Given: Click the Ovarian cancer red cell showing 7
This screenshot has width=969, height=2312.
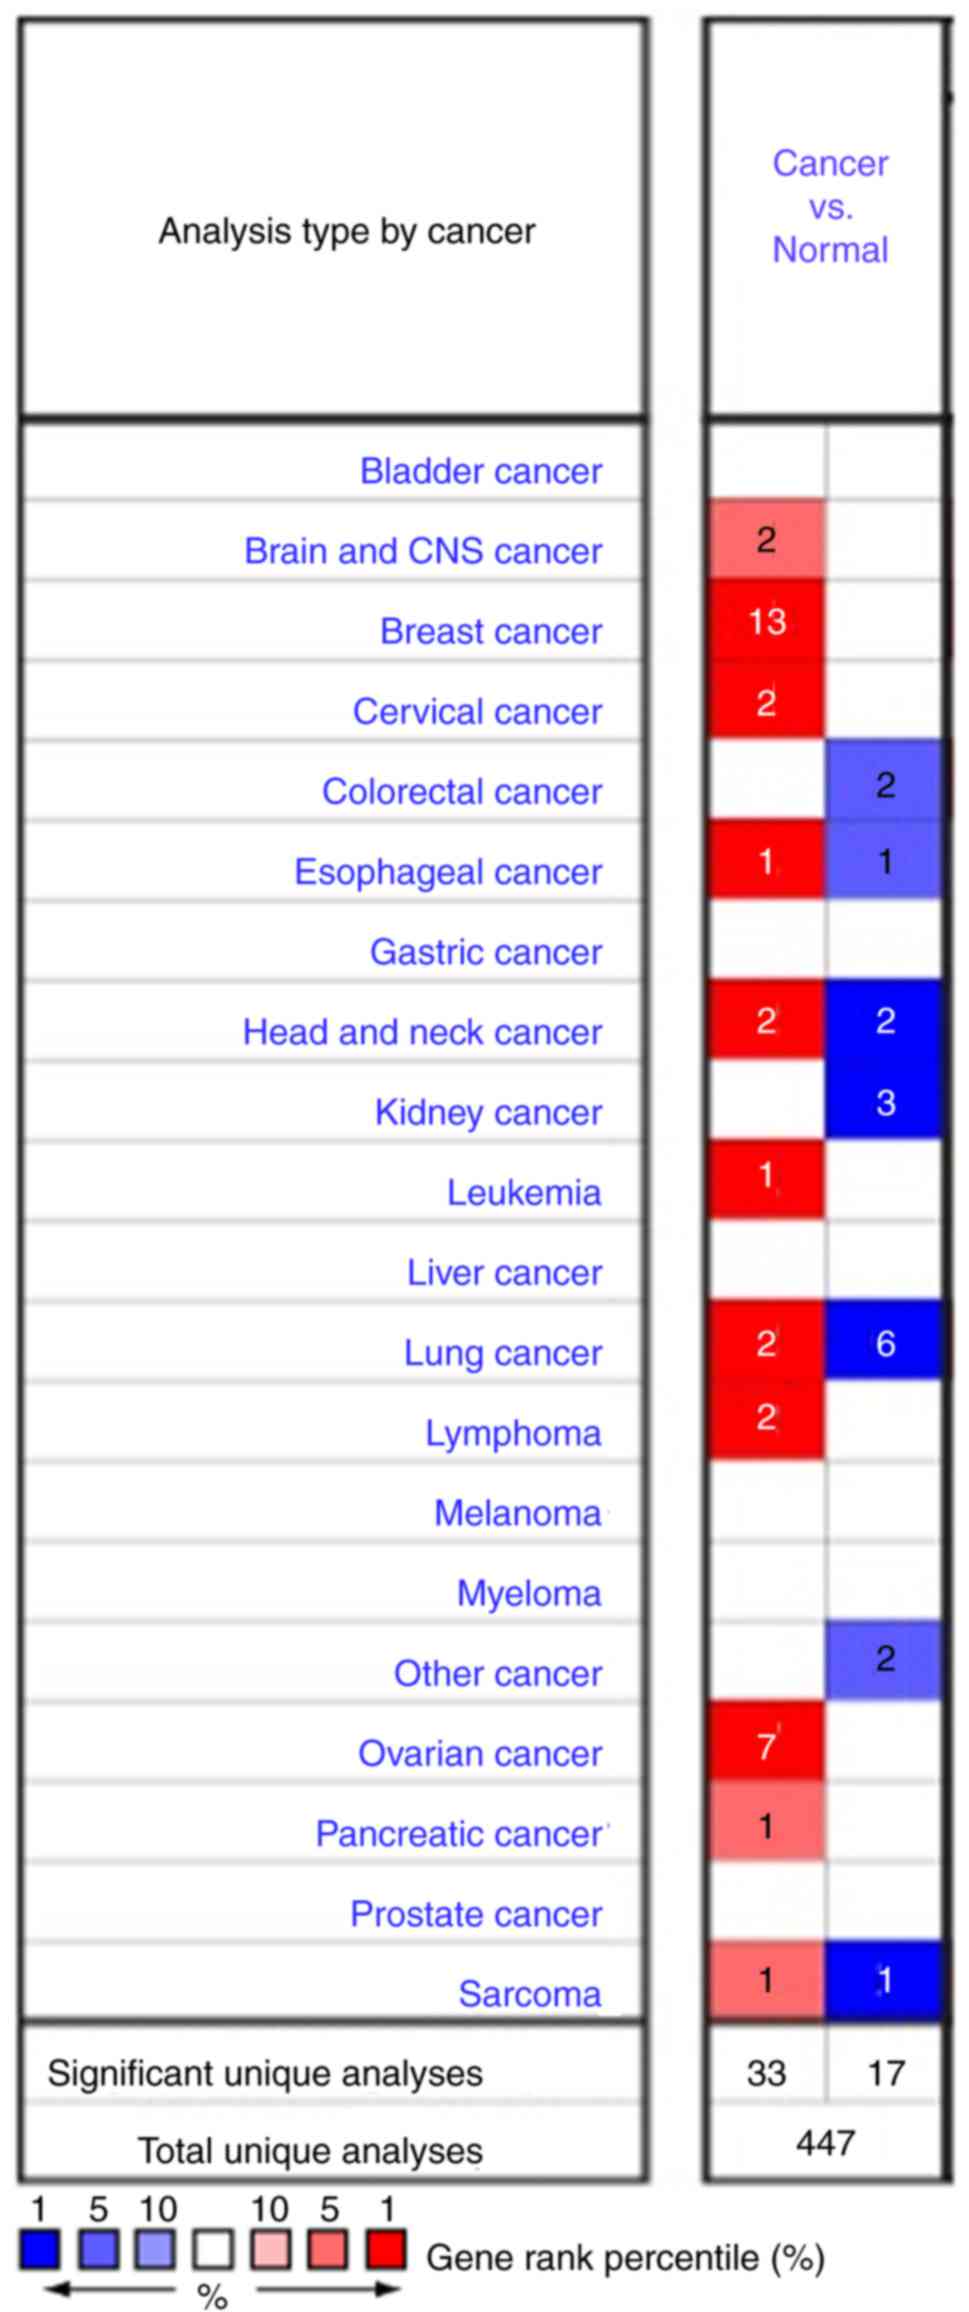Looking at the screenshot, I should pos(766,1745).
